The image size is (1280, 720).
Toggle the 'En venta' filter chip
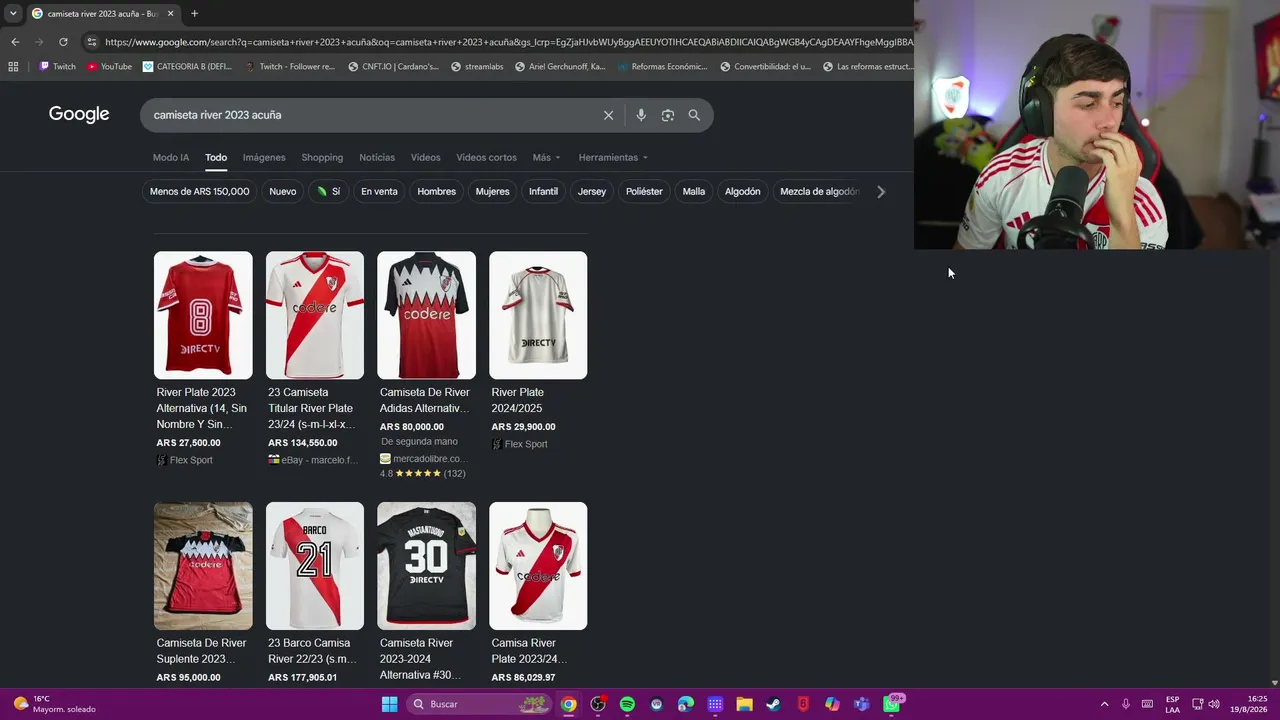[x=379, y=191]
